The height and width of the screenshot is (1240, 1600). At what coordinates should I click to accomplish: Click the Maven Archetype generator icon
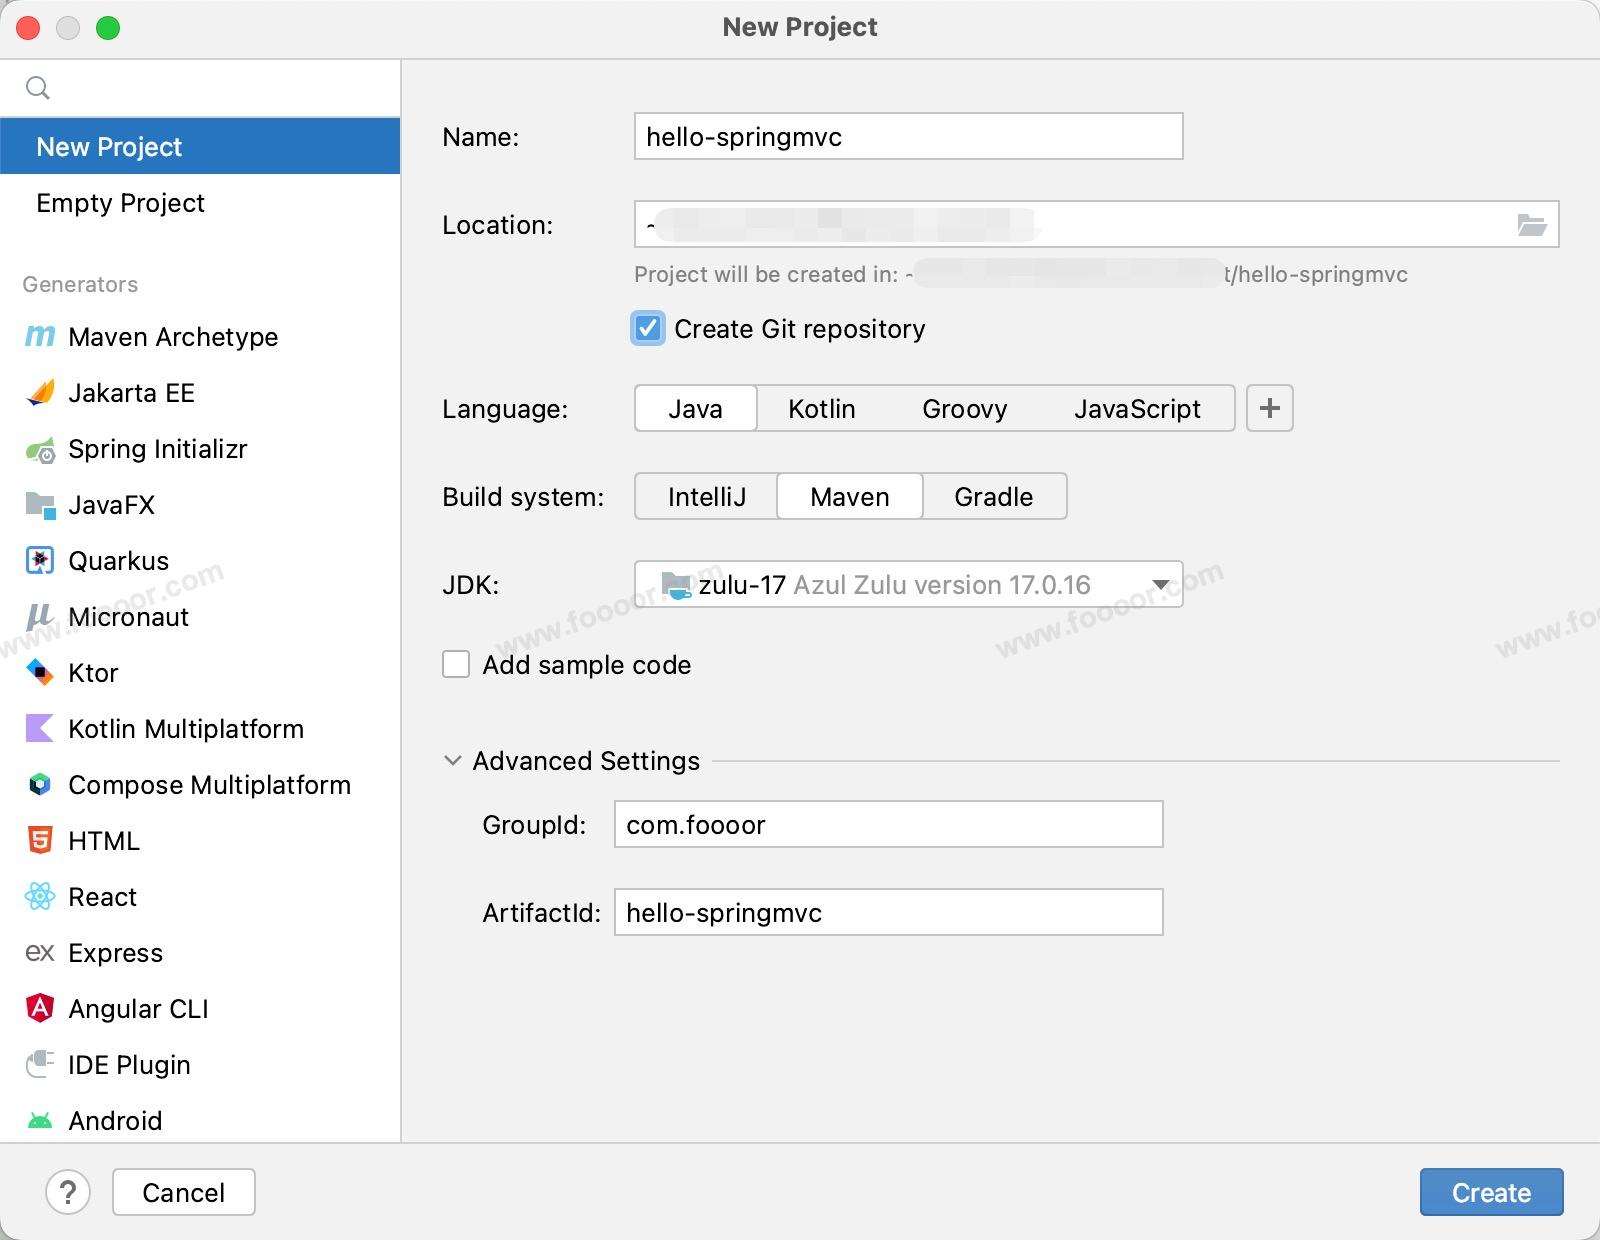coord(40,337)
